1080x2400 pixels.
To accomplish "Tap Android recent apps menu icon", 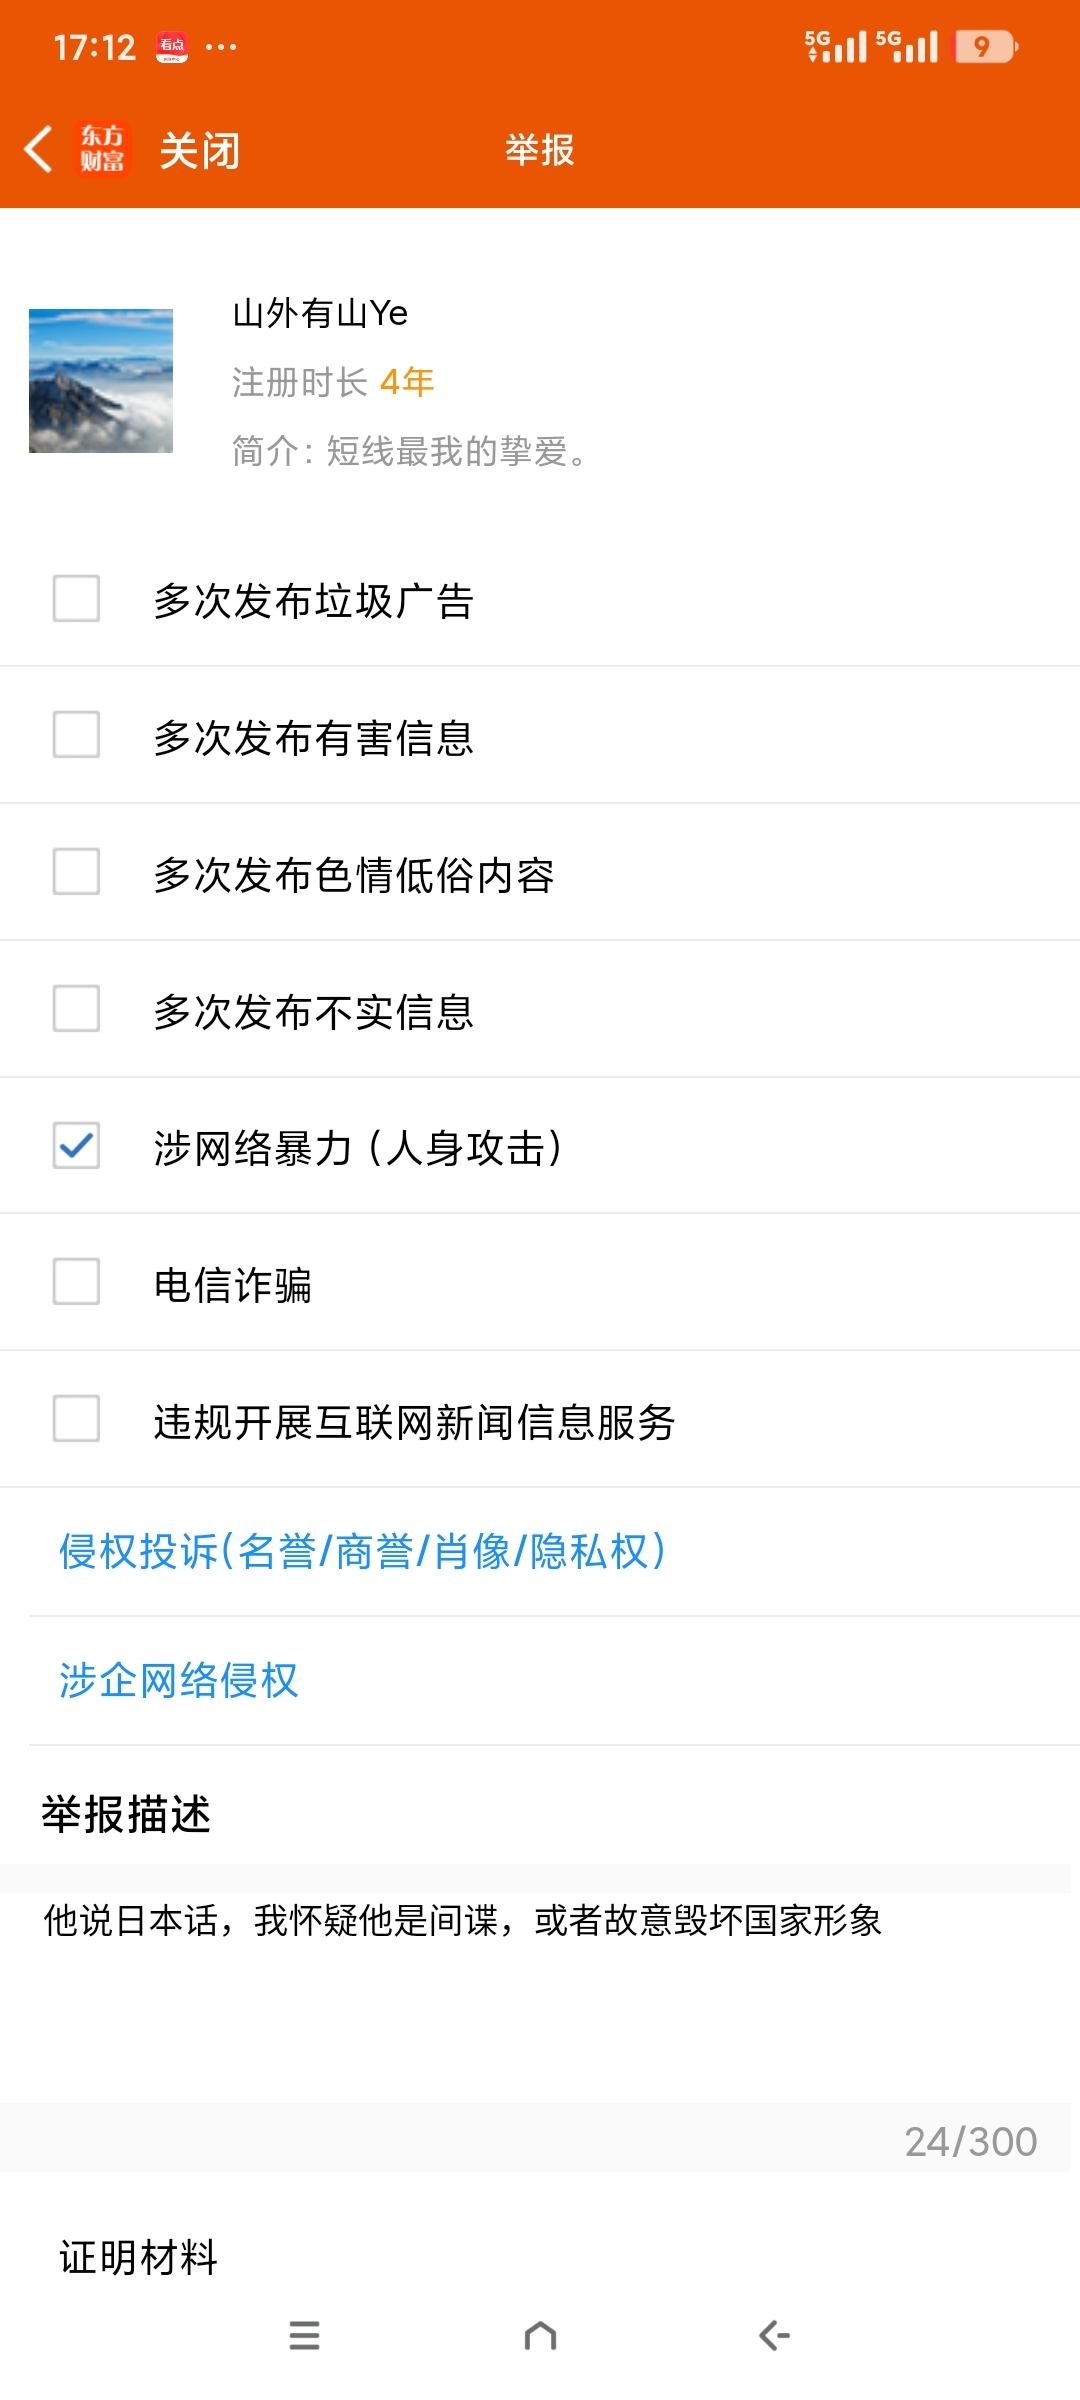I will coord(304,2335).
